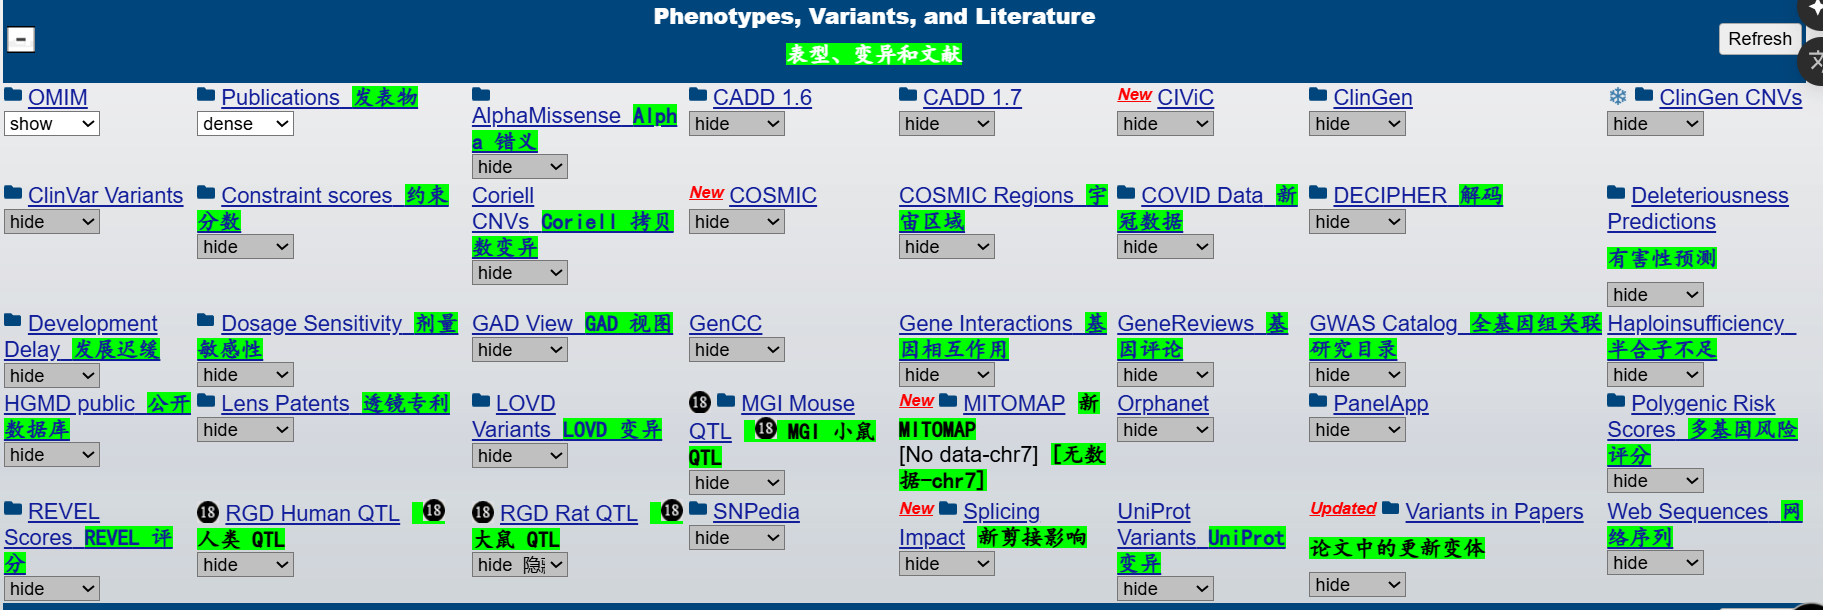The height and width of the screenshot is (610, 1823).
Task: Click the folder icon beside DECIPHER
Action: [x=1318, y=193]
